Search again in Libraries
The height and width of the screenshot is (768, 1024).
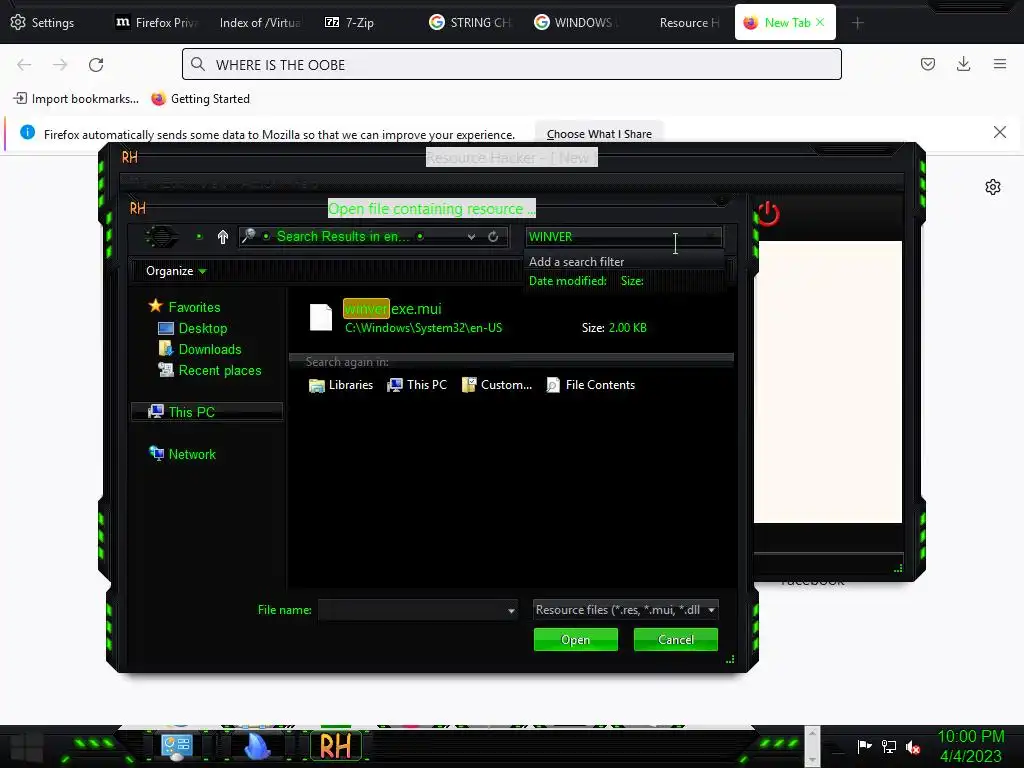point(341,385)
